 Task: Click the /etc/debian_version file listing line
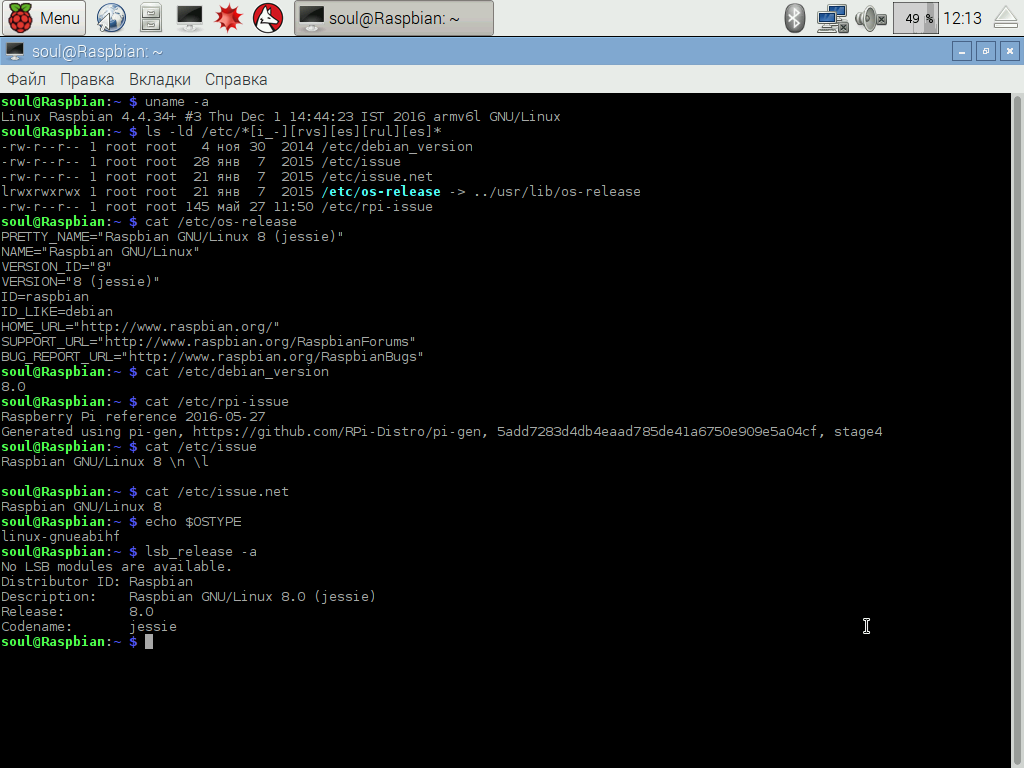tap(236, 147)
